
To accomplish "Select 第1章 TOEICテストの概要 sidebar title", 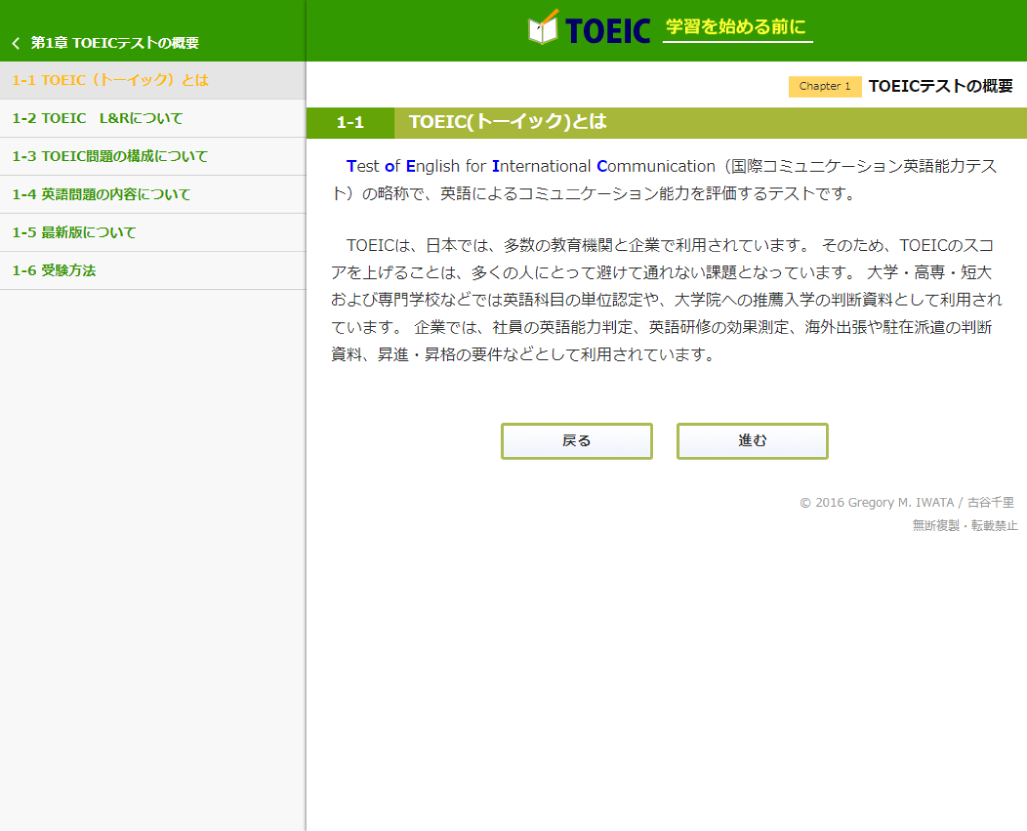I will pyautogui.click(x=115, y=43).
